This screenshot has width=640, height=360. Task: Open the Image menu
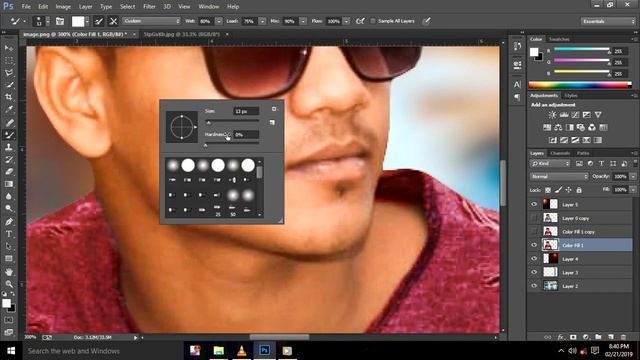(63, 7)
